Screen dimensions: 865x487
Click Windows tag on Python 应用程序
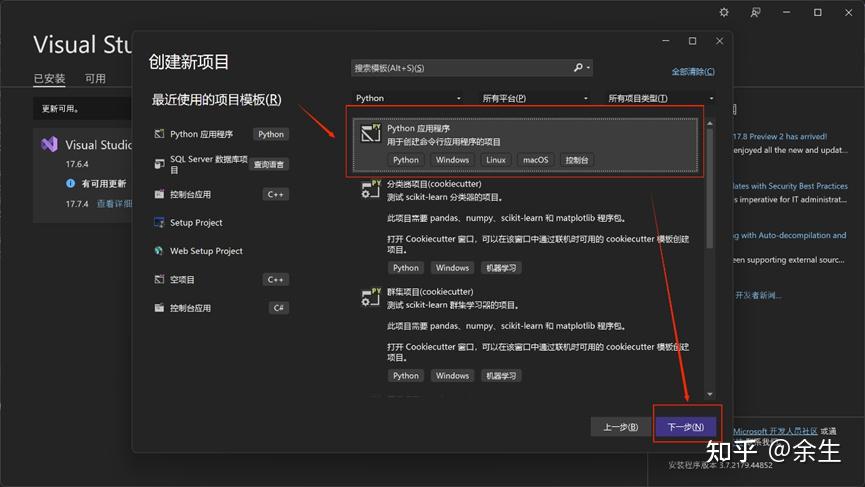coord(452,160)
